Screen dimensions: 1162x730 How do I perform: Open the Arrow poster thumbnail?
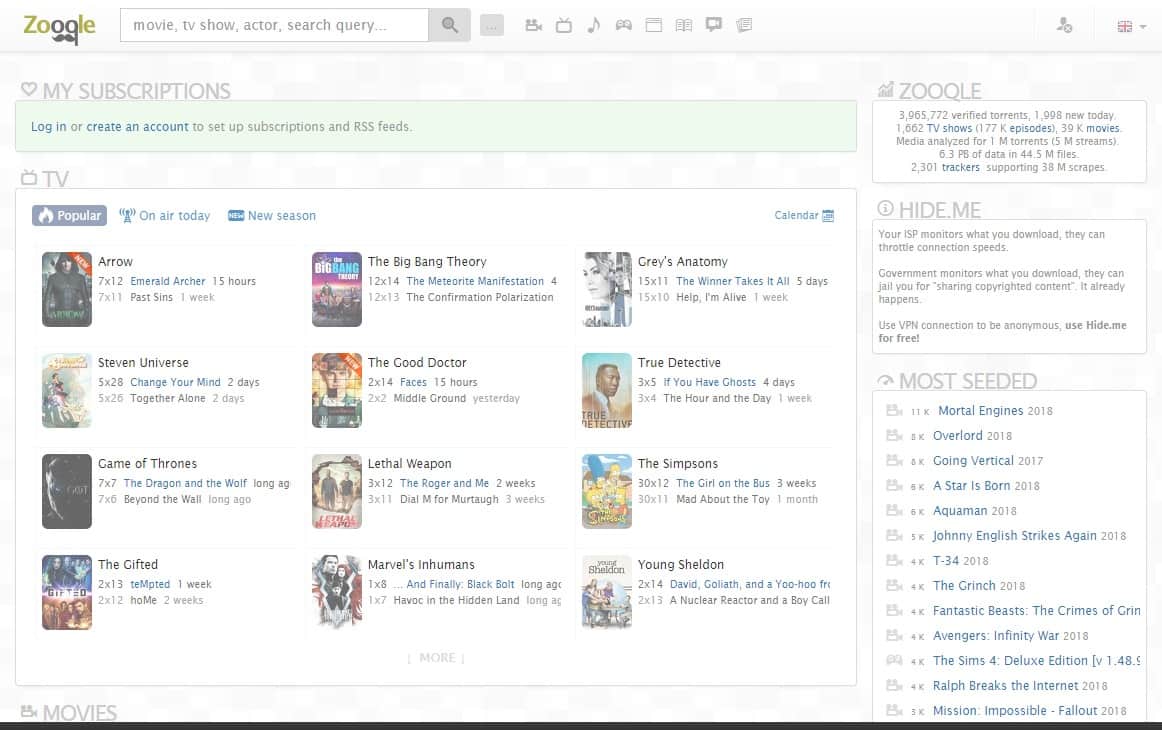coord(67,290)
